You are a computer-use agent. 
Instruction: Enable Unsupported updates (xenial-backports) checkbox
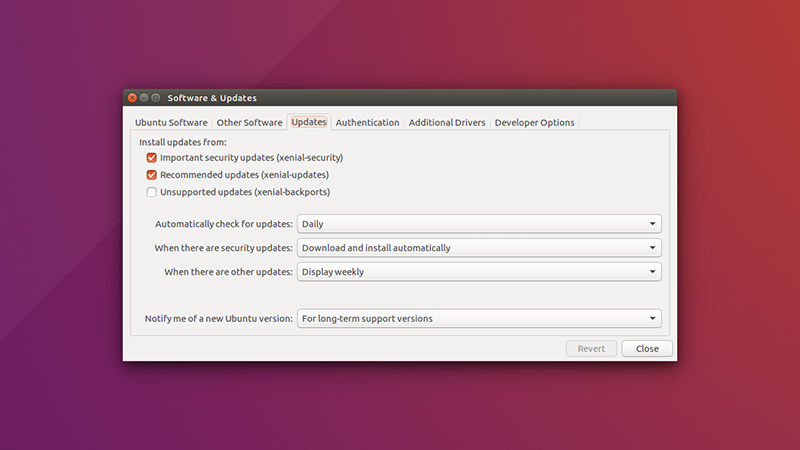tap(152, 192)
